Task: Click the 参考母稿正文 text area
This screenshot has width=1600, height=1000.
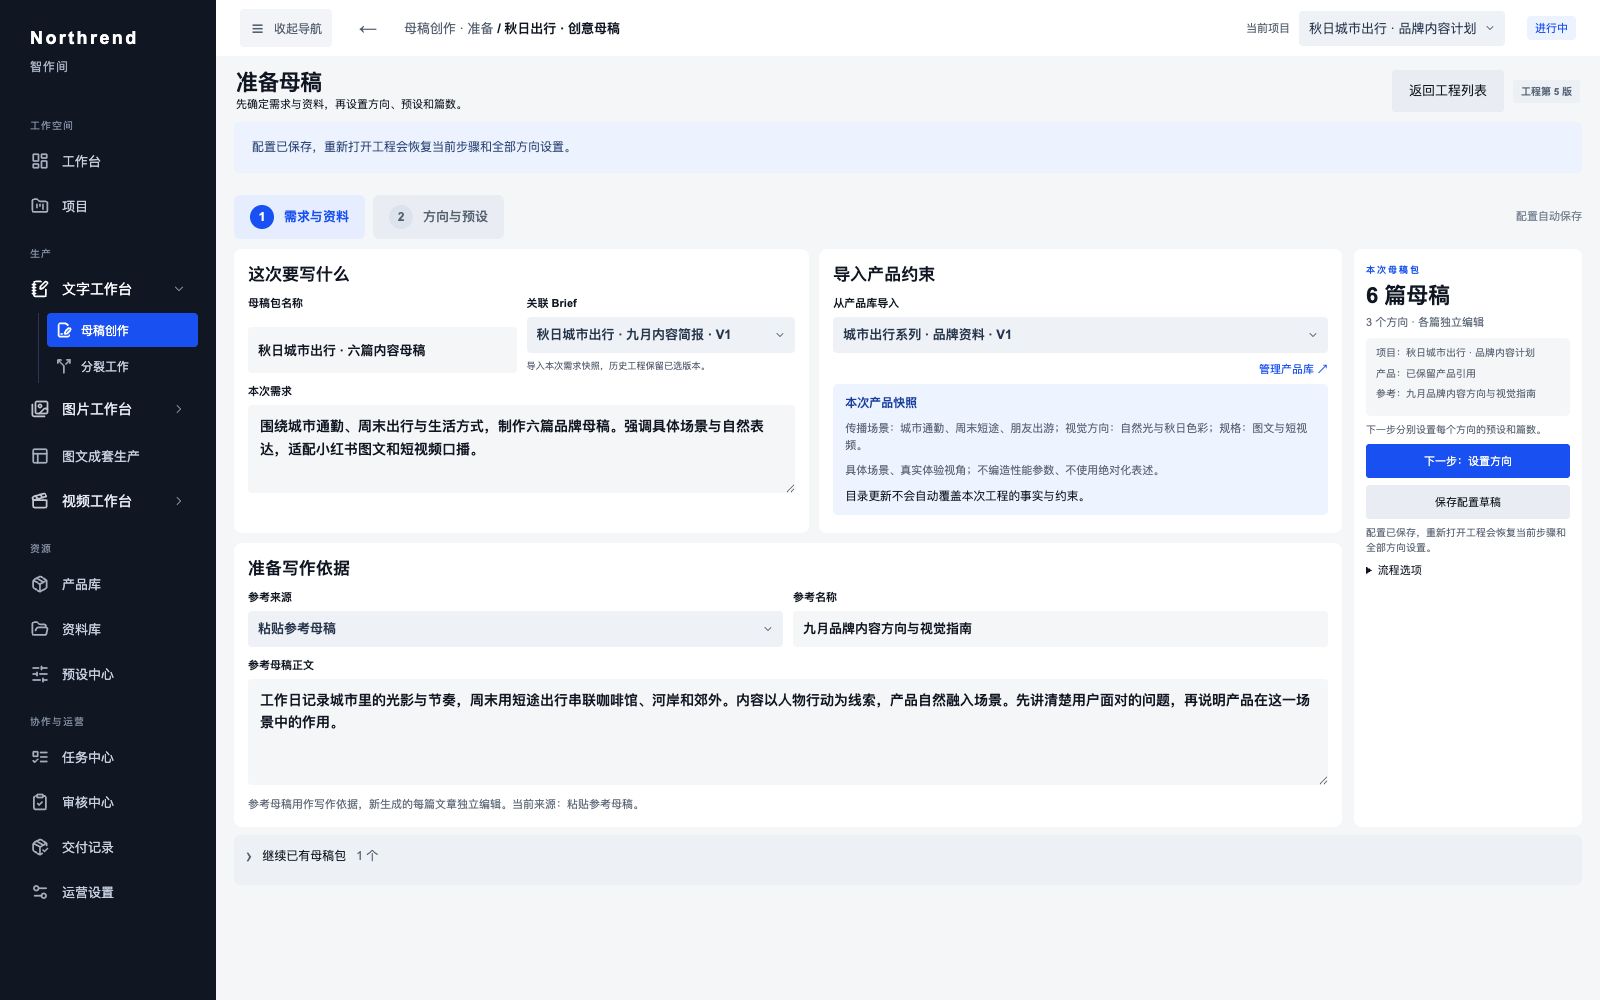Action: point(788,732)
